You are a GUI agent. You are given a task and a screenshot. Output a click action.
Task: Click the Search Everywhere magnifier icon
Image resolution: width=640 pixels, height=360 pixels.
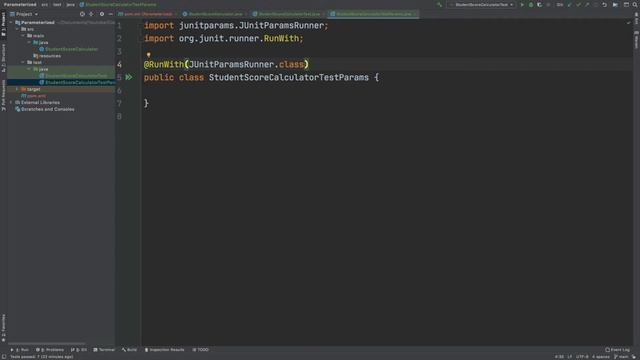(x=635, y=5)
